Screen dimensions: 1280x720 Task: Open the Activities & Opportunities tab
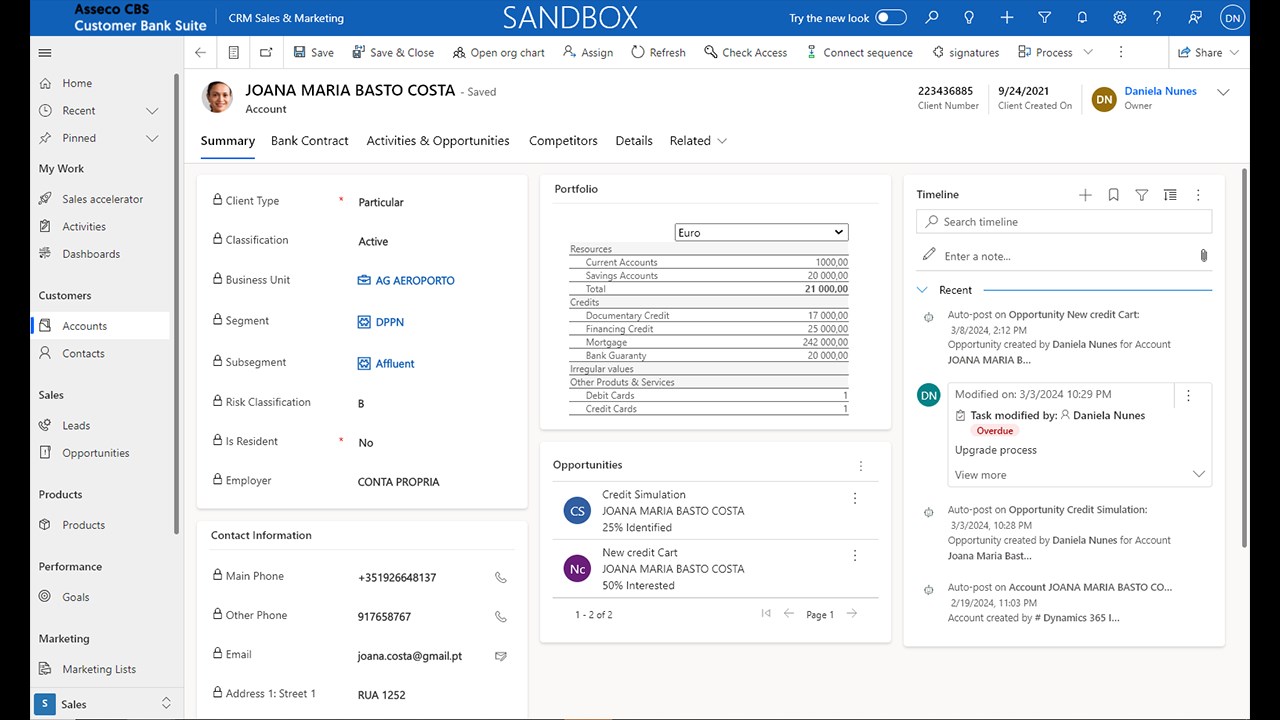click(x=438, y=141)
